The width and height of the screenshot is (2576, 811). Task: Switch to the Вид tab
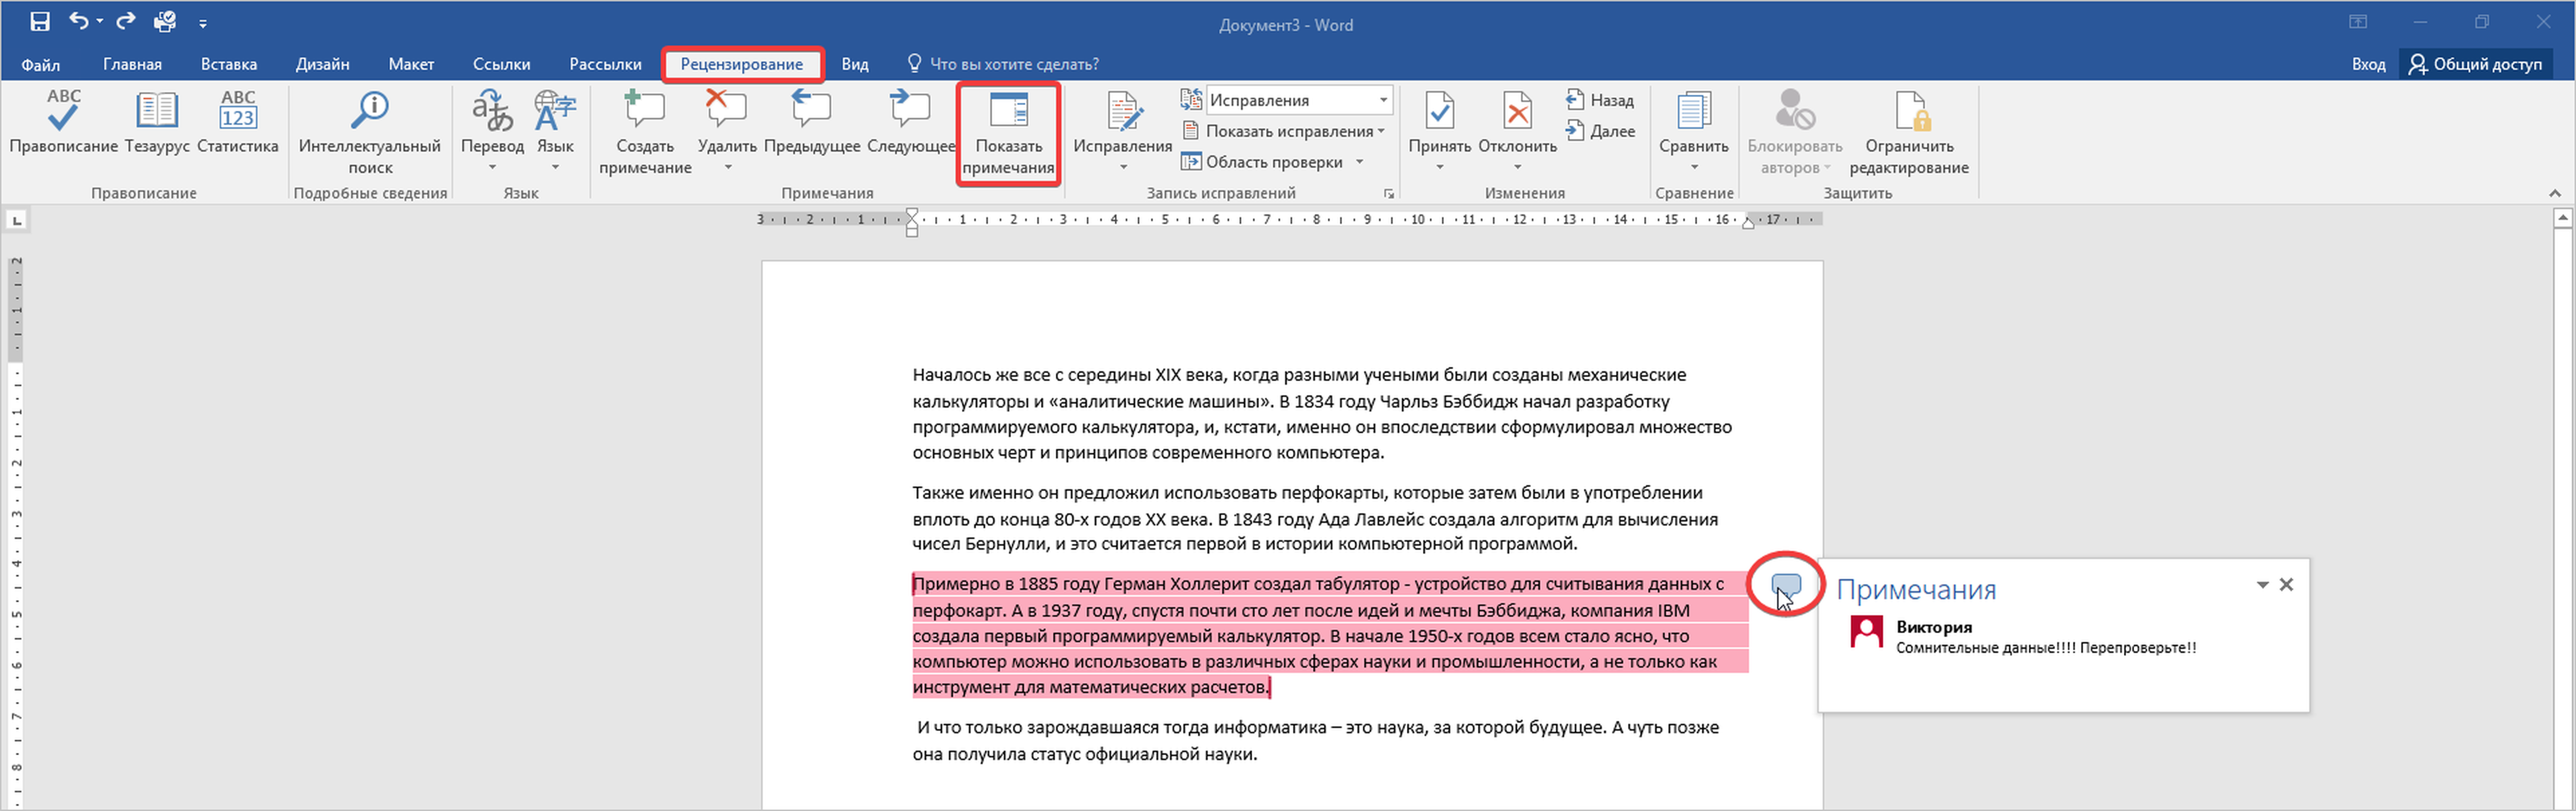pyautogui.click(x=855, y=64)
